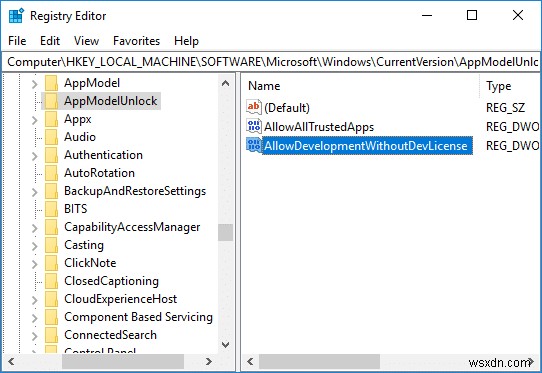Open the Favorites menu
This screenshot has height=373, width=542.
click(137, 41)
